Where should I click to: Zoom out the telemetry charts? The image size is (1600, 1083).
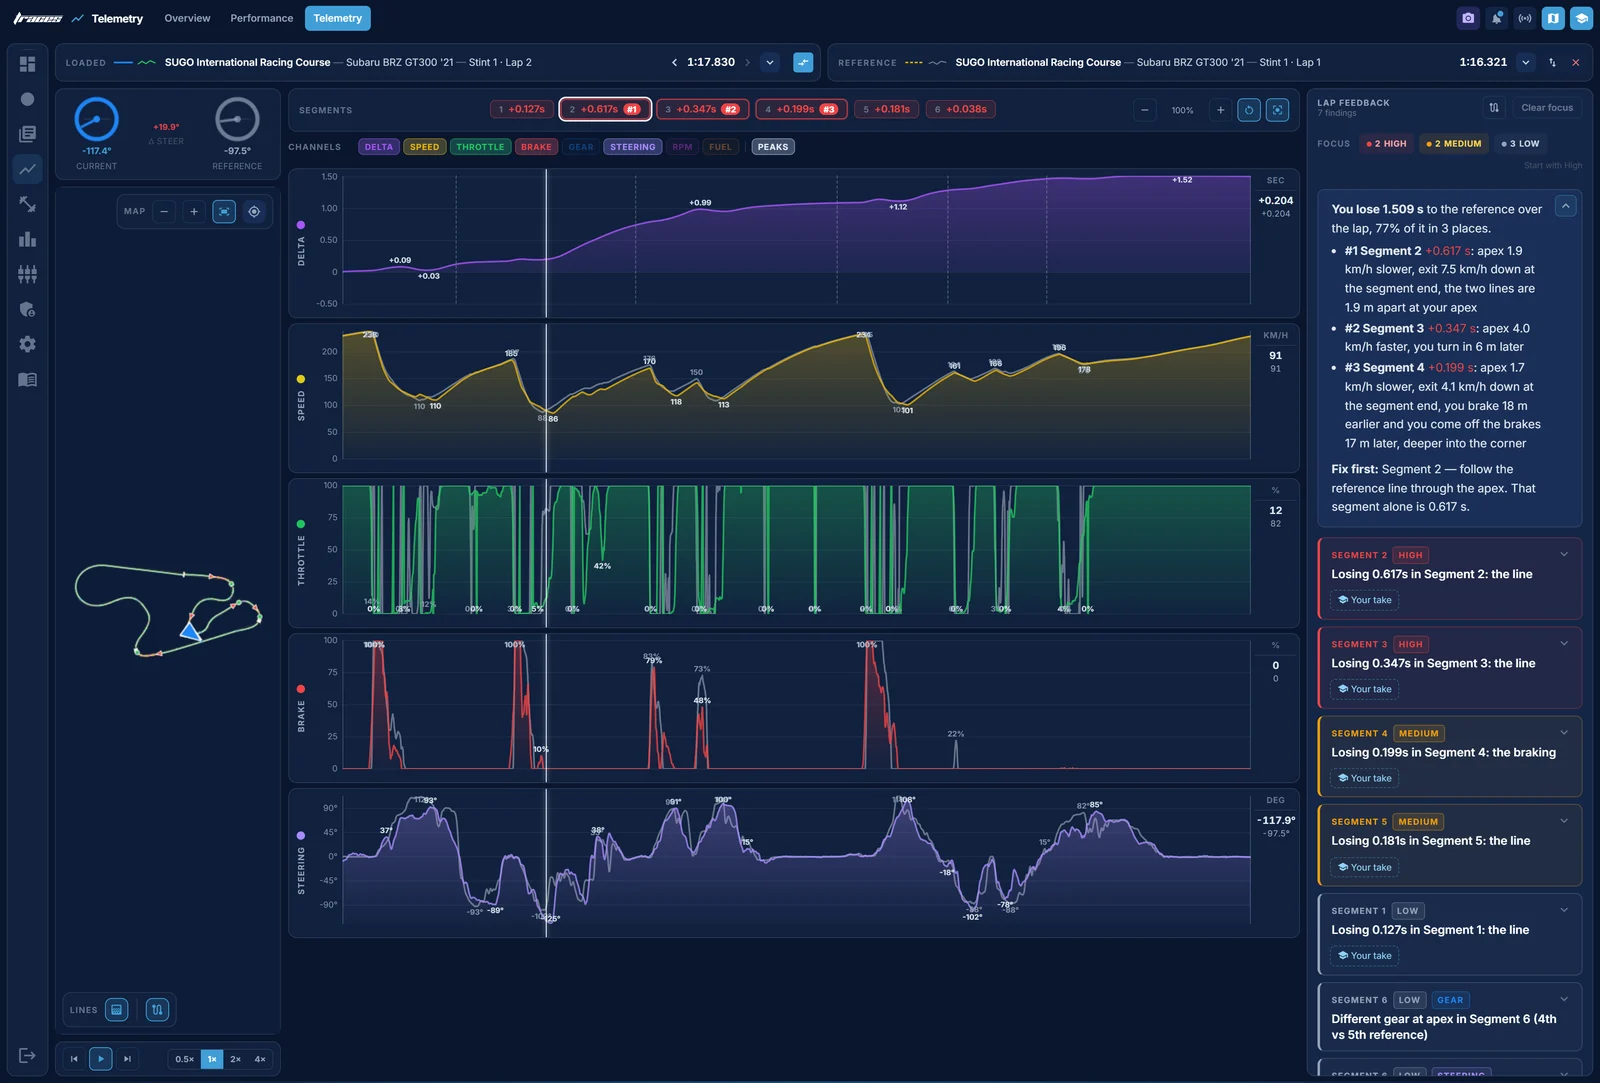(x=1145, y=110)
